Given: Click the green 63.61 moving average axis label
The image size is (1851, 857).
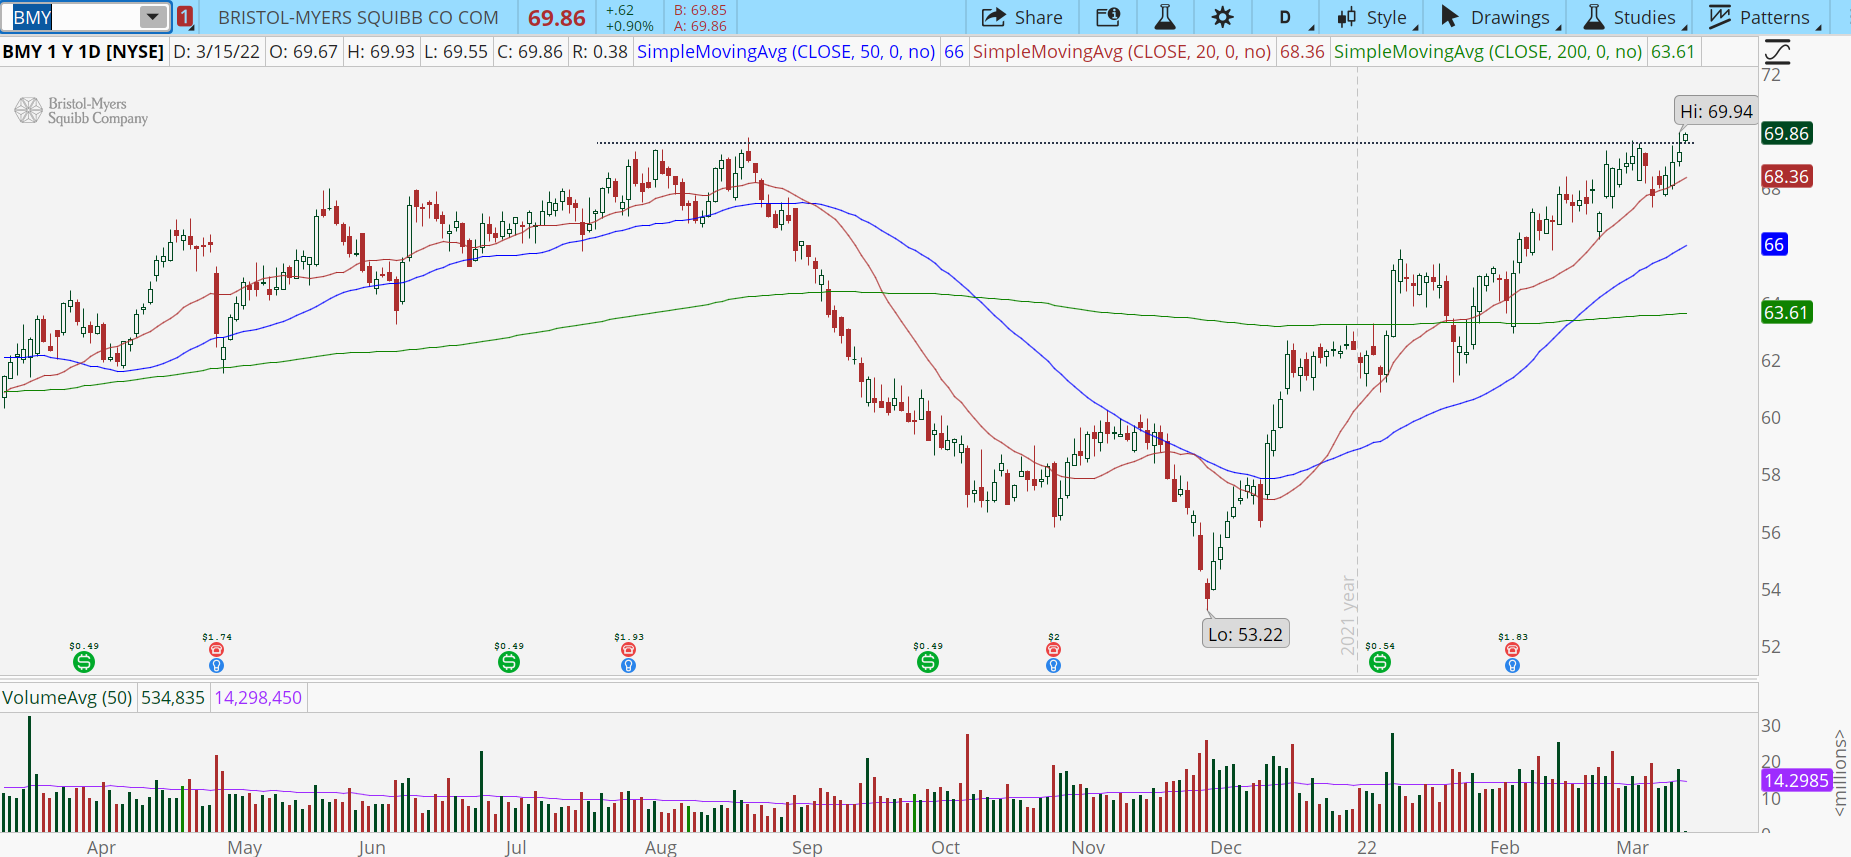Looking at the screenshot, I should [1786, 312].
